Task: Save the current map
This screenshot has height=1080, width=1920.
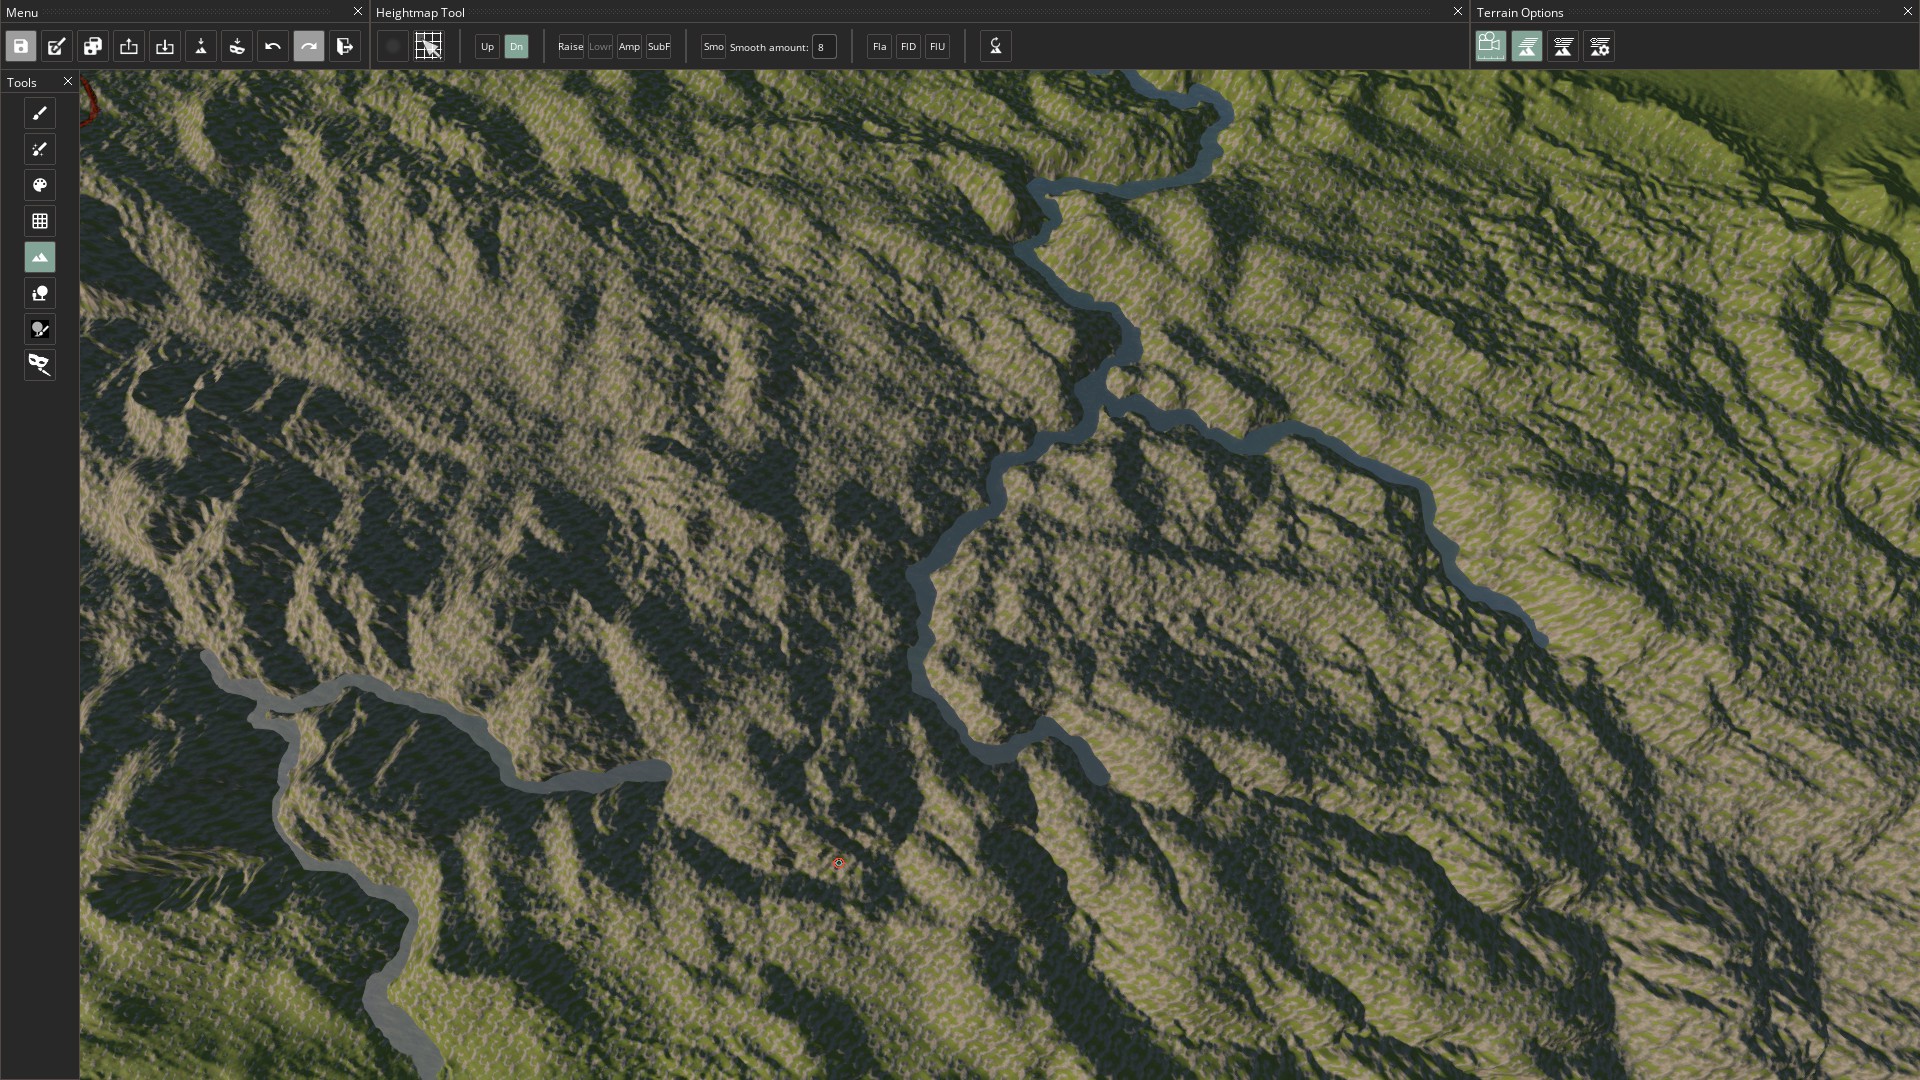Action: [x=20, y=46]
